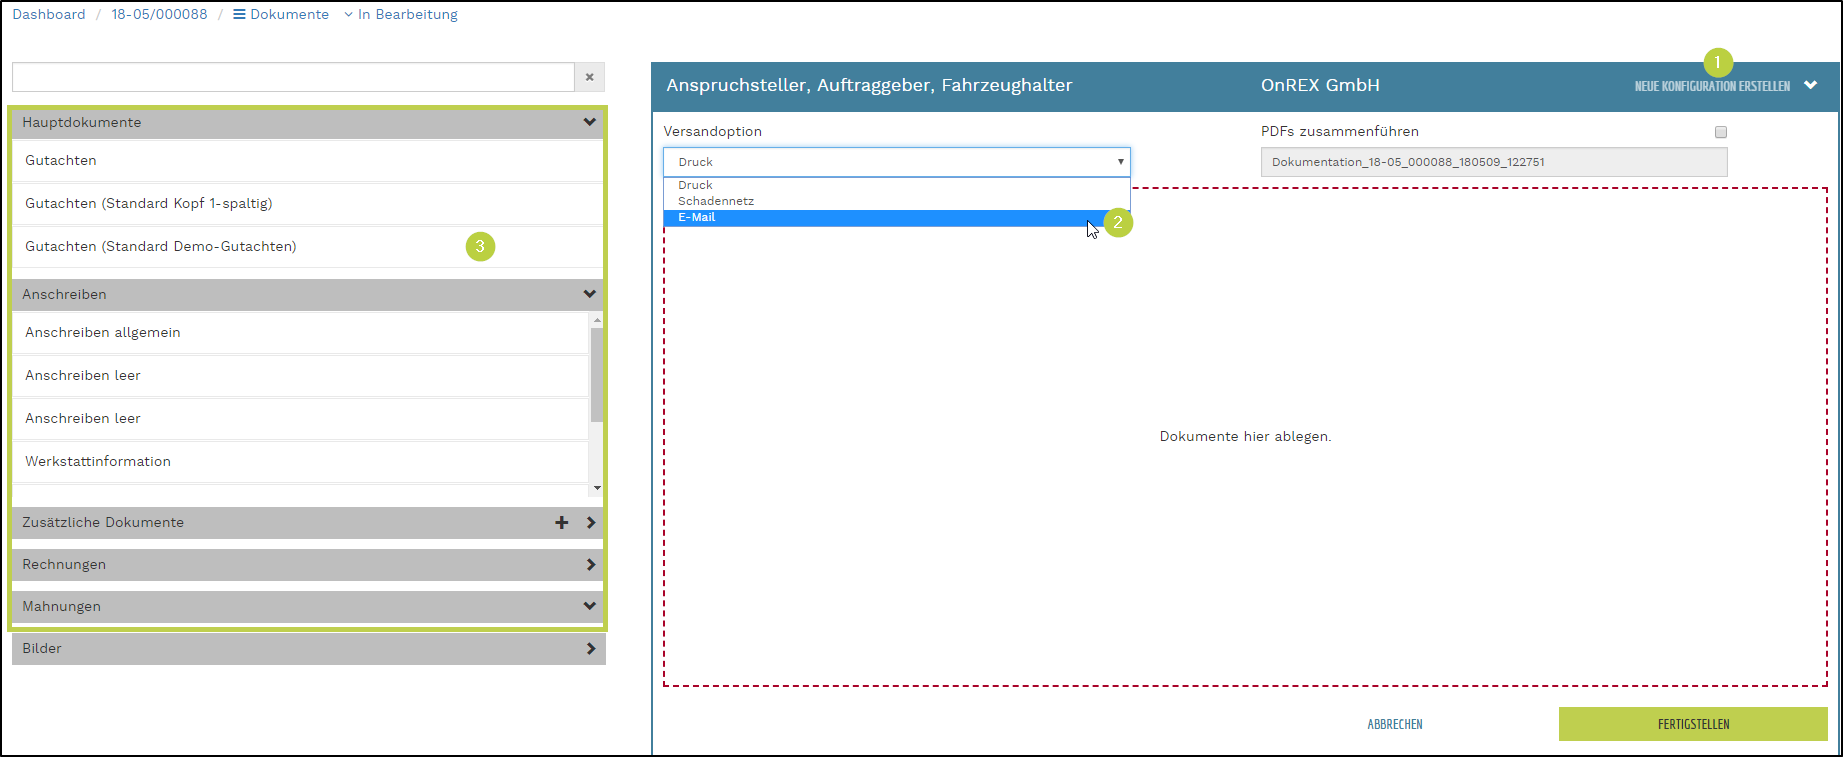The image size is (1843, 757).
Task: Go to the Dashboard breadcrumb link
Action: (49, 15)
